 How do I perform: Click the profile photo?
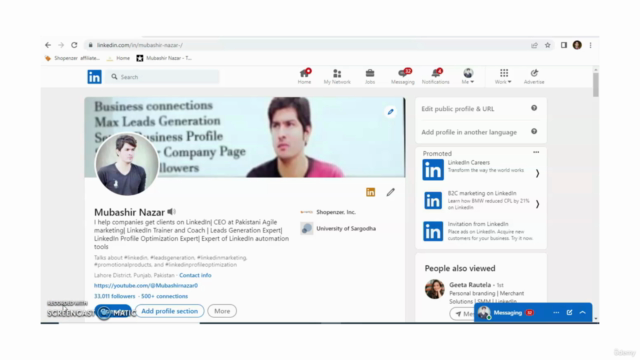[x=127, y=164]
